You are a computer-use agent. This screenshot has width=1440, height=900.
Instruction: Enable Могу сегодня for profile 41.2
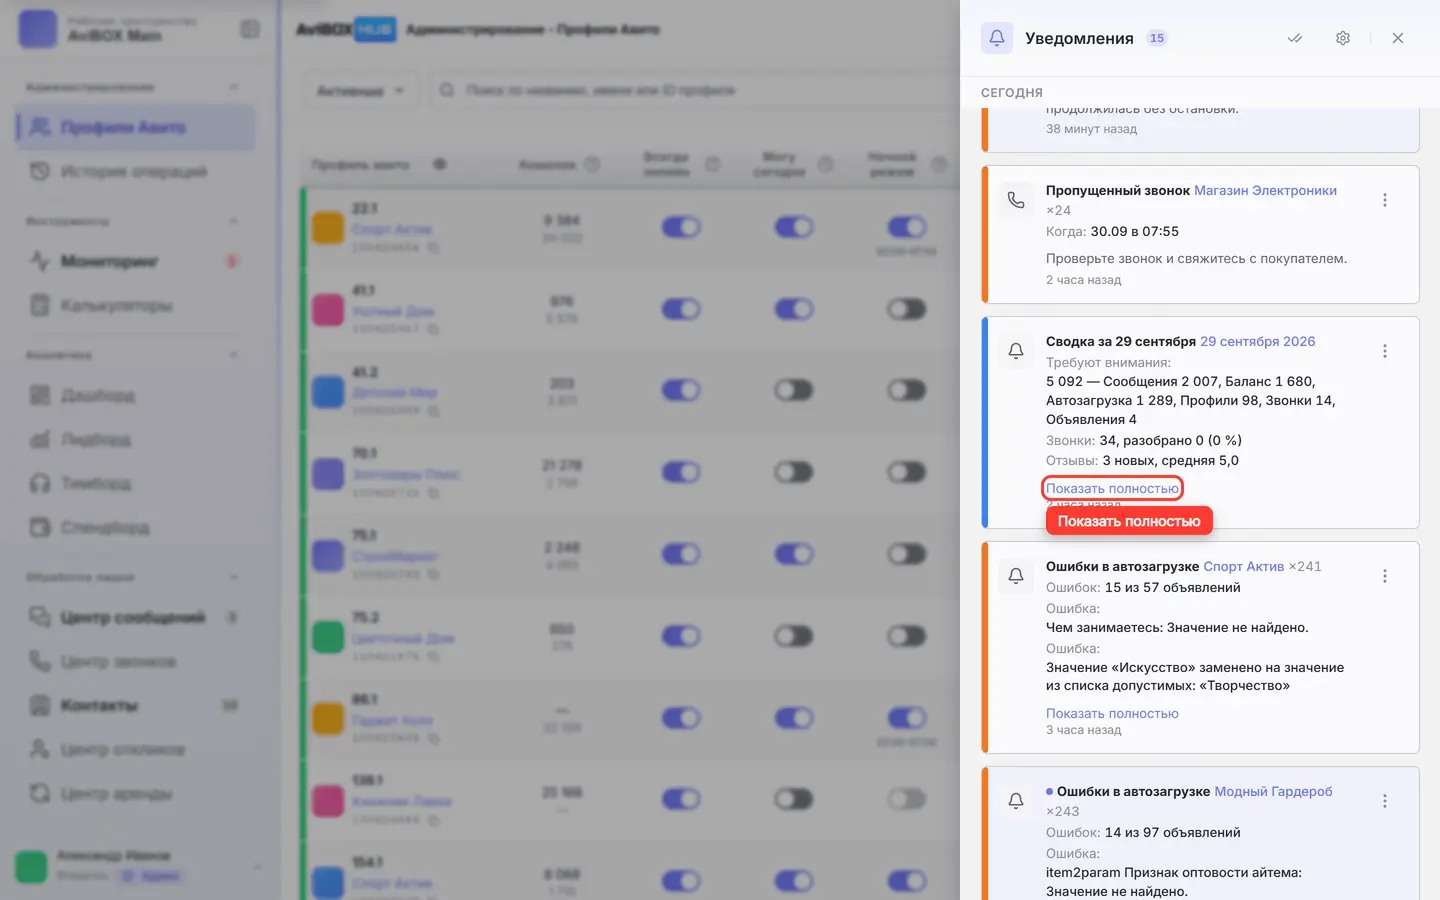(x=794, y=390)
